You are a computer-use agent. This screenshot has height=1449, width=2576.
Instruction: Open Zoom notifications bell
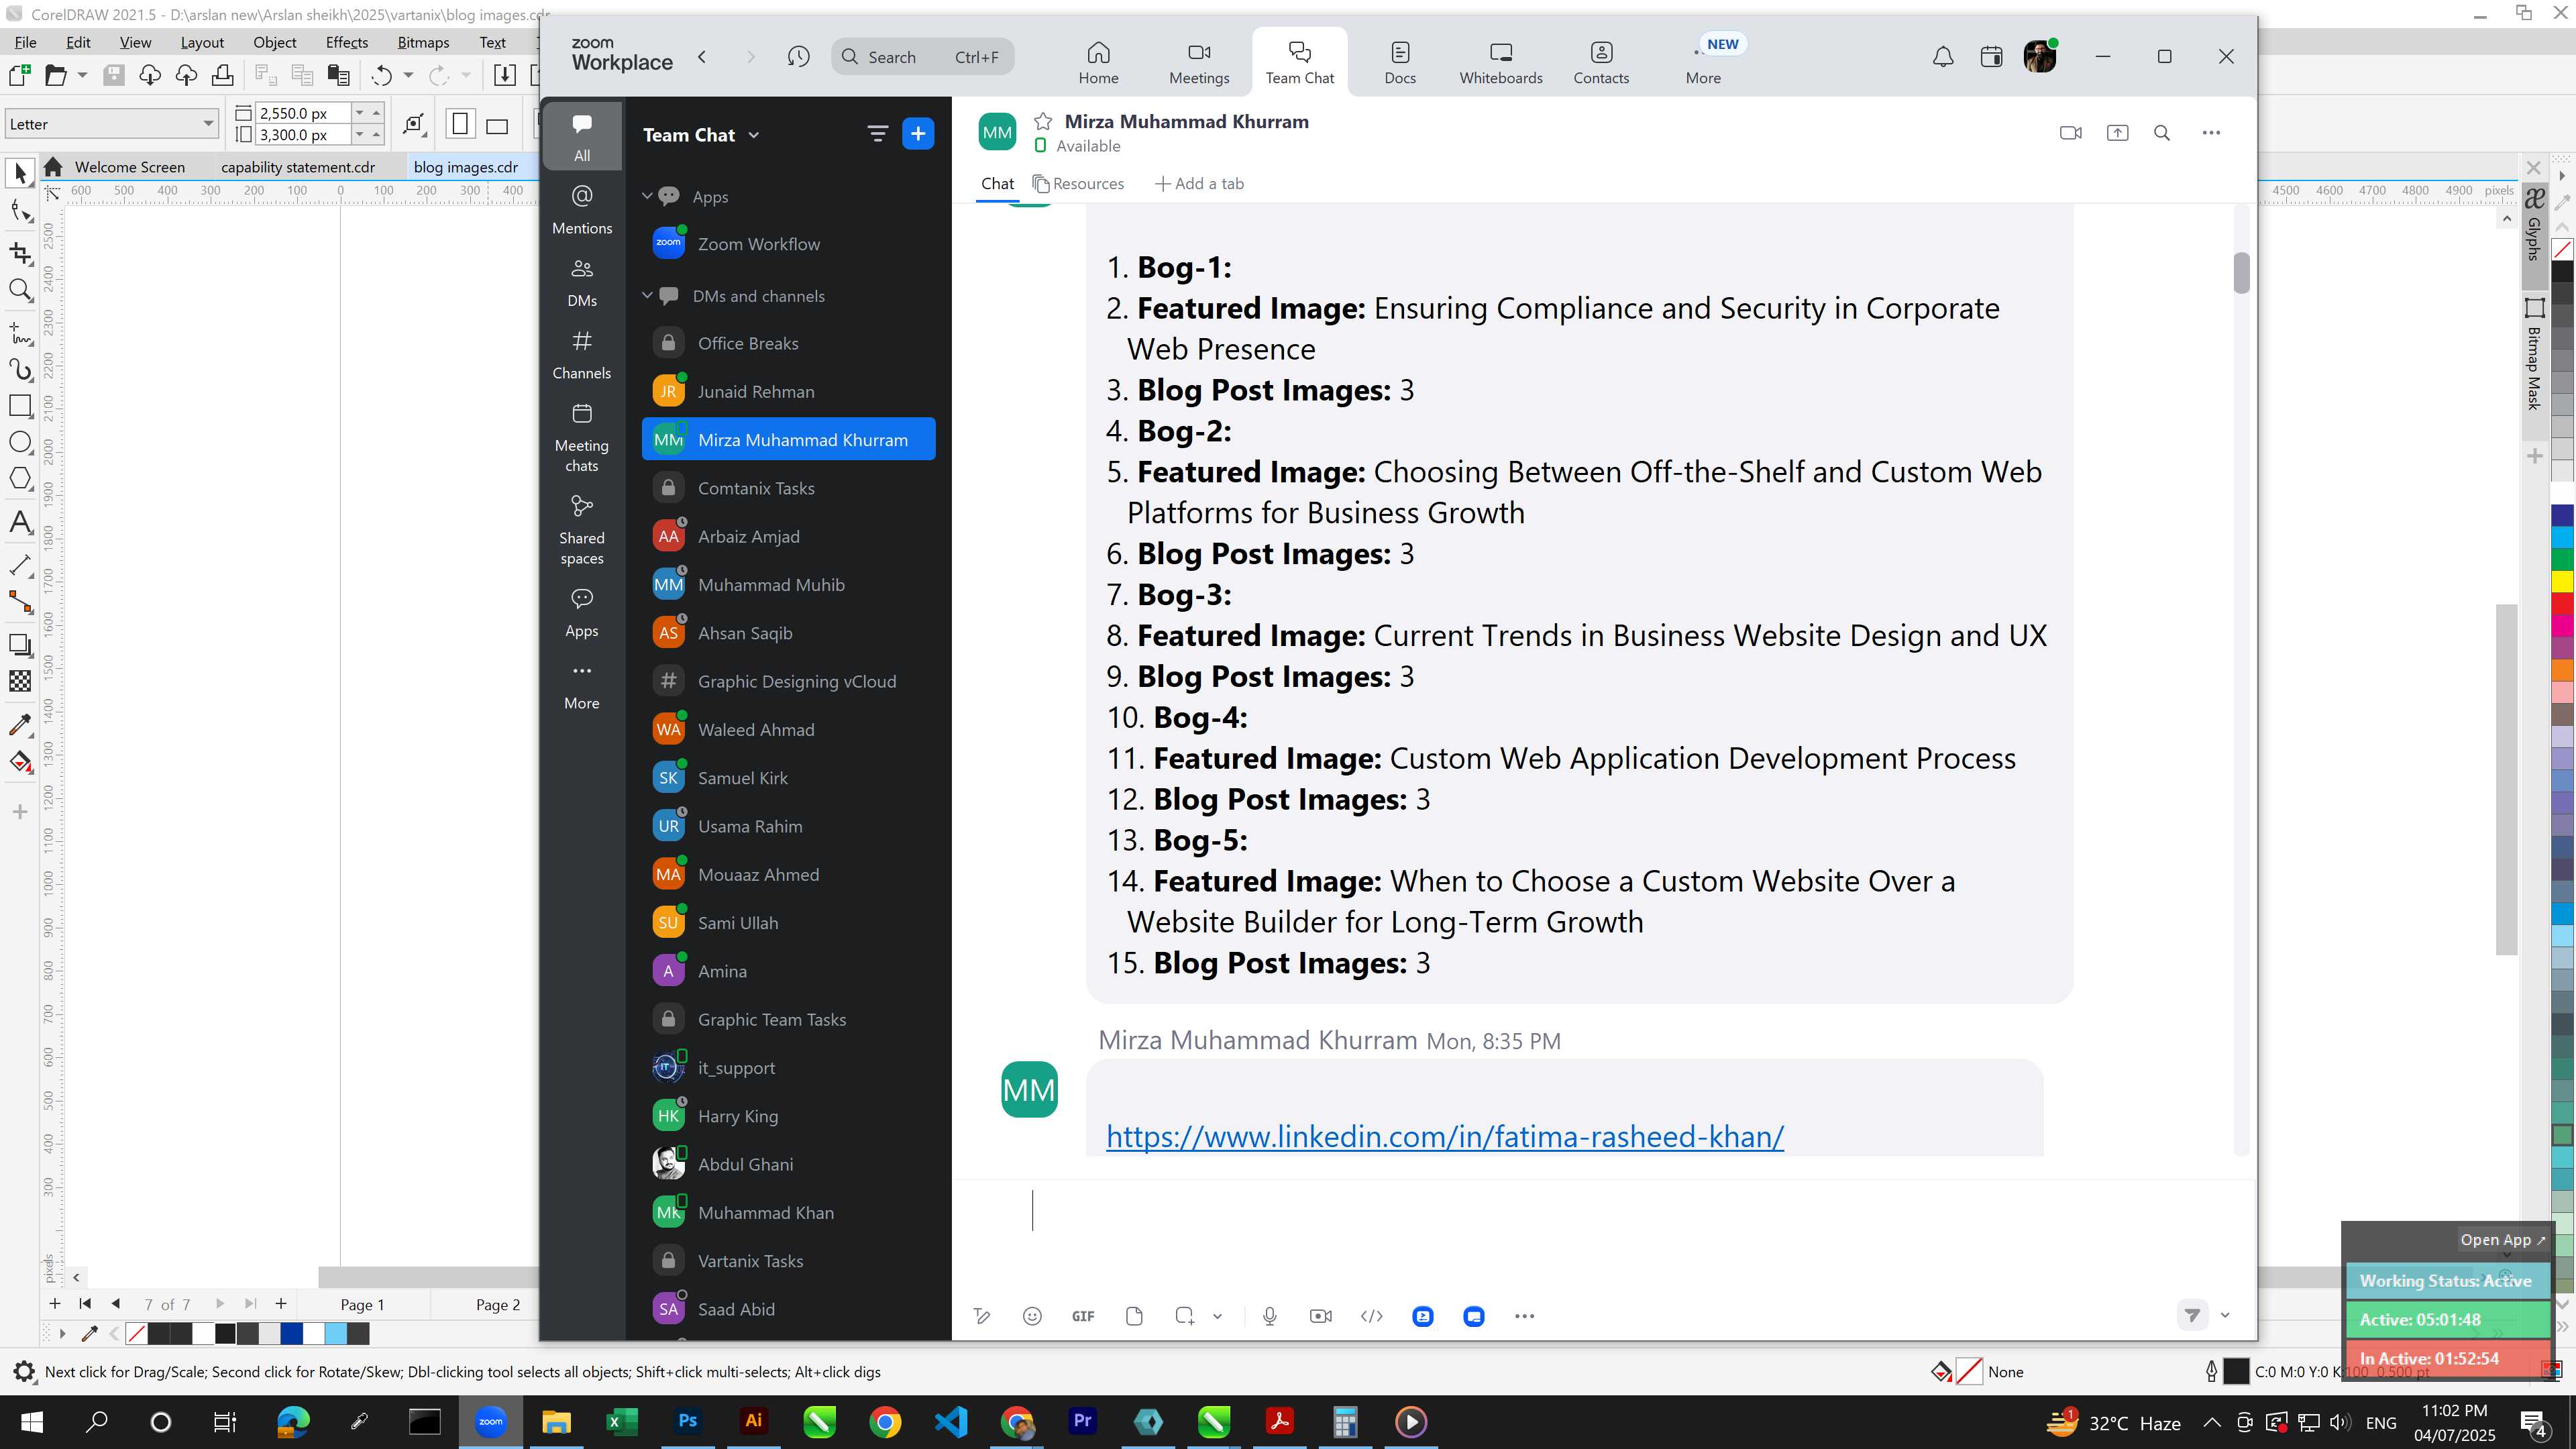1943,57
